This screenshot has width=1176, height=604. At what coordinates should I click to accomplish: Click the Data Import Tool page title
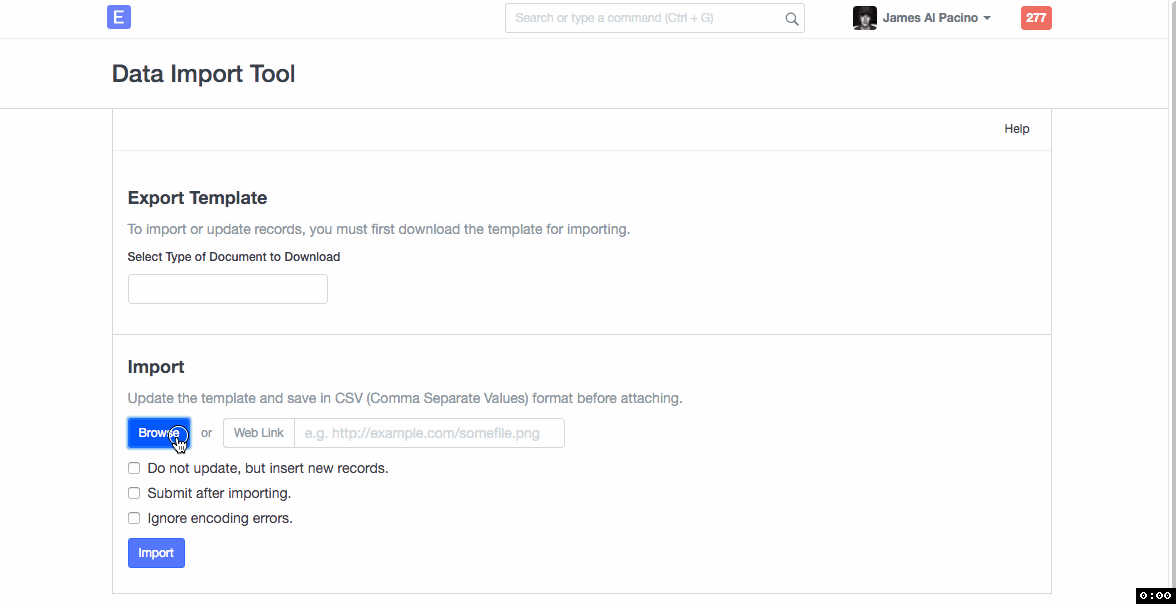pos(203,74)
